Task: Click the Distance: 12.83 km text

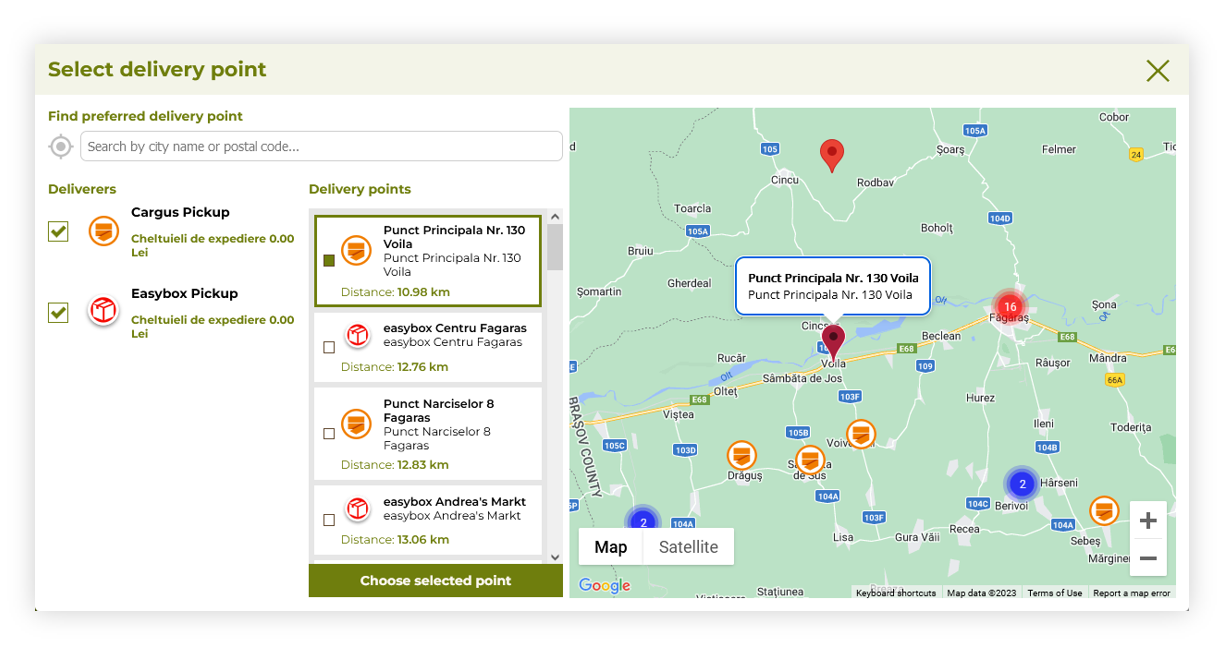Action: pos(394,465)
